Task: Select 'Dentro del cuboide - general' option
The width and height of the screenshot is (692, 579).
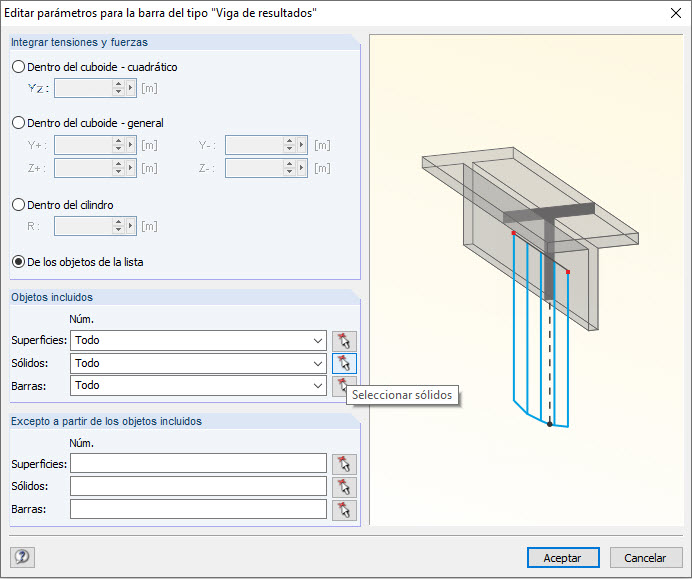Action: [19, 123]
